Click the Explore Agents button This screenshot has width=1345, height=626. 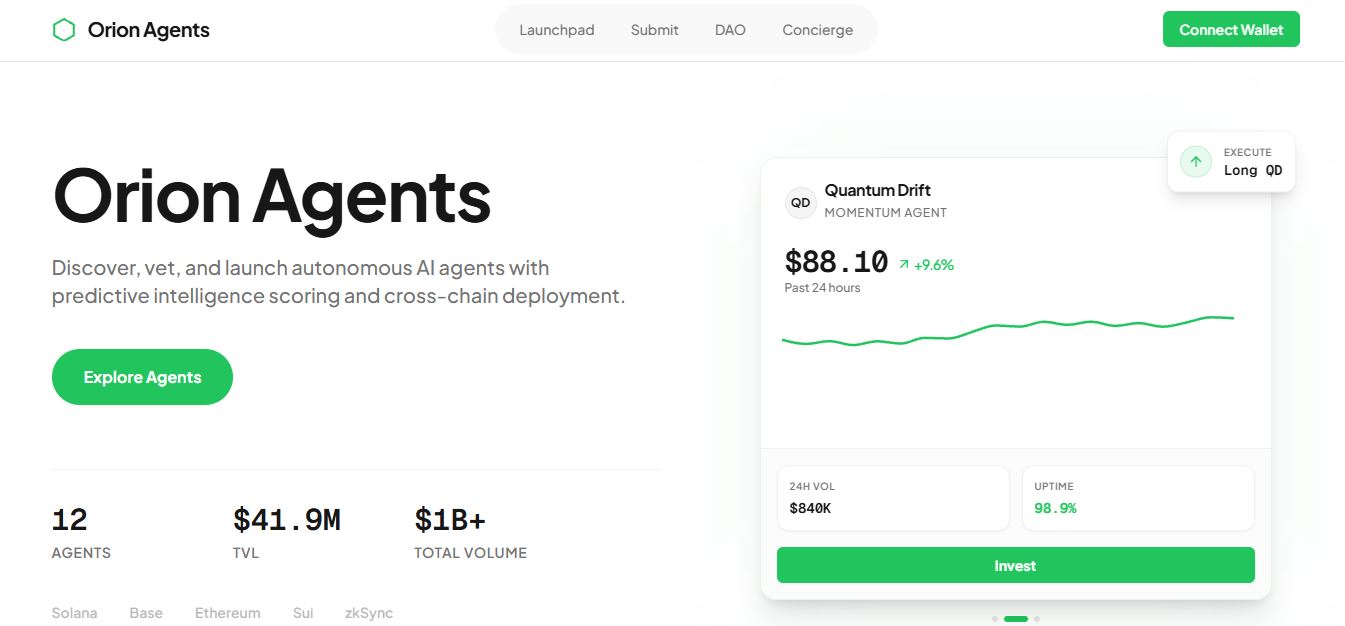pyautogui.click(x=142, y=377)
